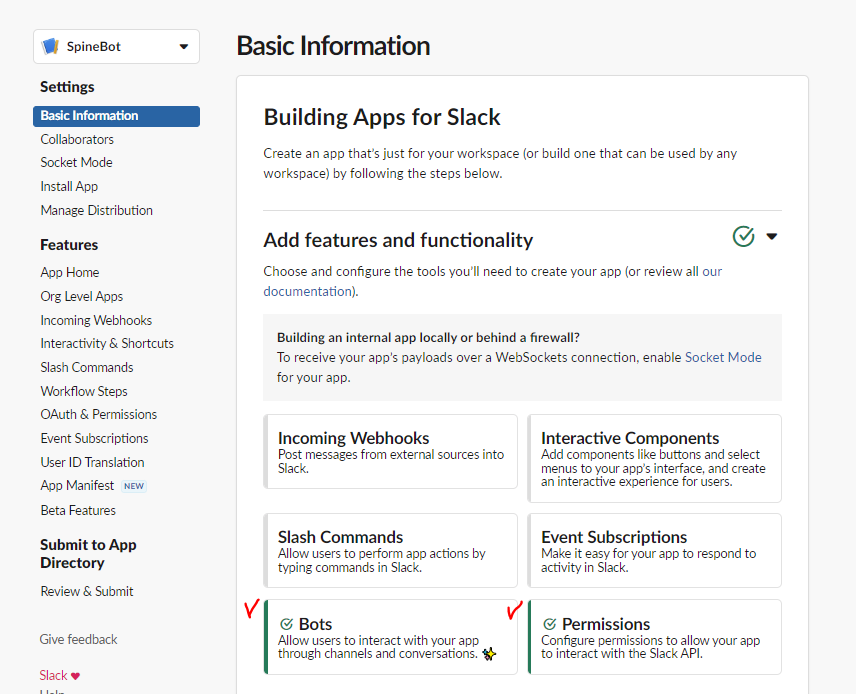
Task: Open the Bots feature card
Action: click(390, 637)
